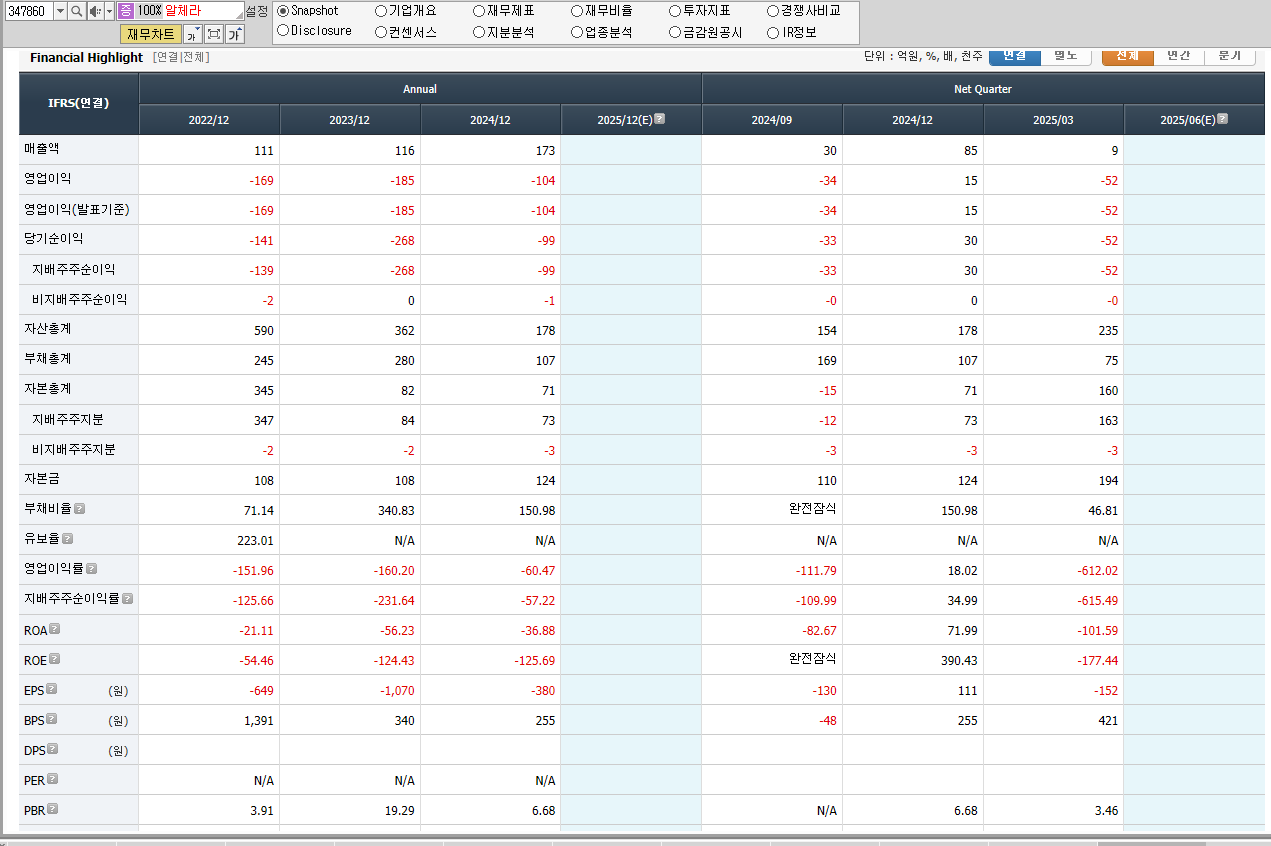Click the 1,391 BPS value

(x=259, y=721)
